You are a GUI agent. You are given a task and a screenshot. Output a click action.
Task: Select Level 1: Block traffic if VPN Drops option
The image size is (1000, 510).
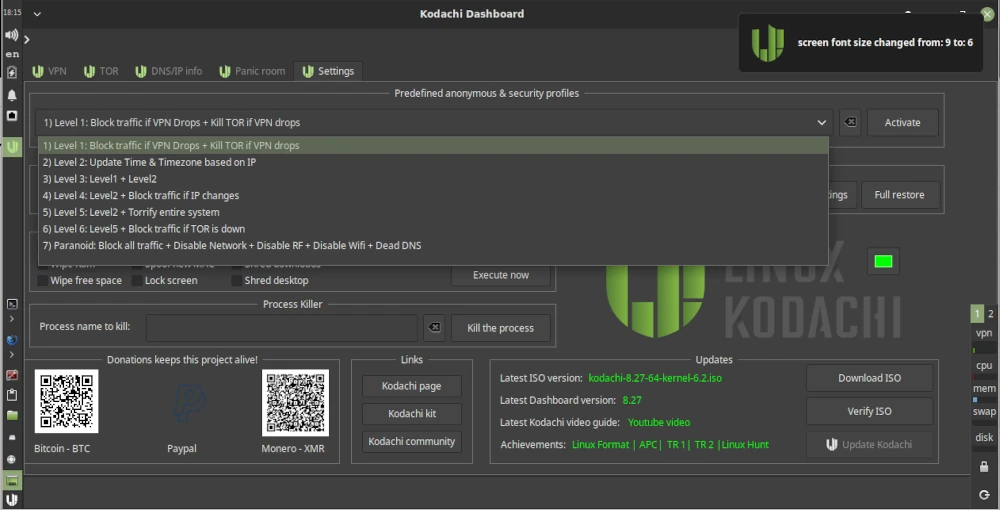pos(433,145)
